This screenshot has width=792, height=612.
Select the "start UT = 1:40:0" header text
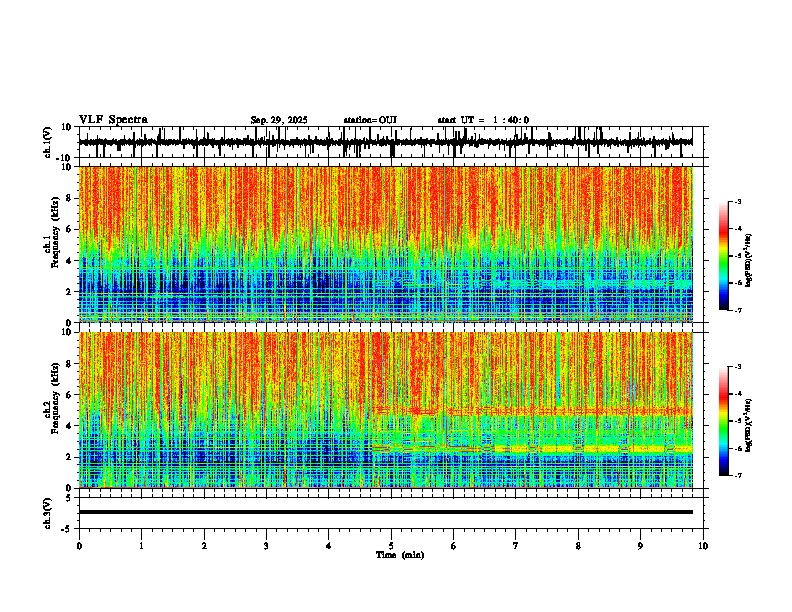(483, 120)
